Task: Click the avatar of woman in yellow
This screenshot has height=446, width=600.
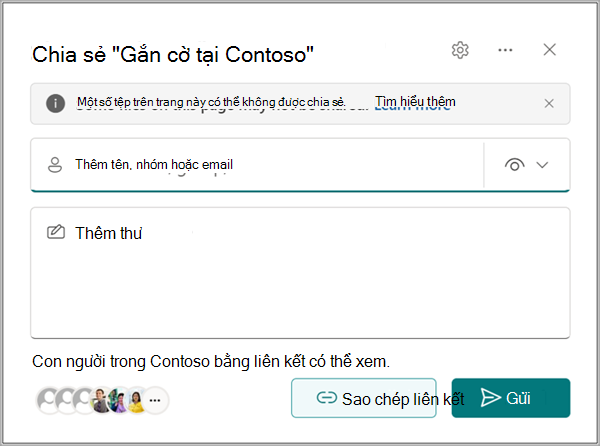Action: point(135,400)
